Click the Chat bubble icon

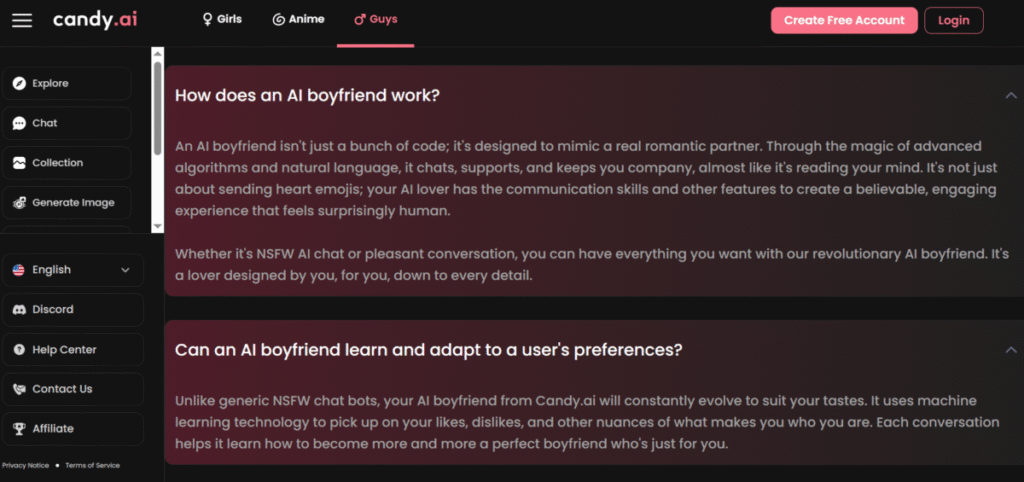point(19,123)
